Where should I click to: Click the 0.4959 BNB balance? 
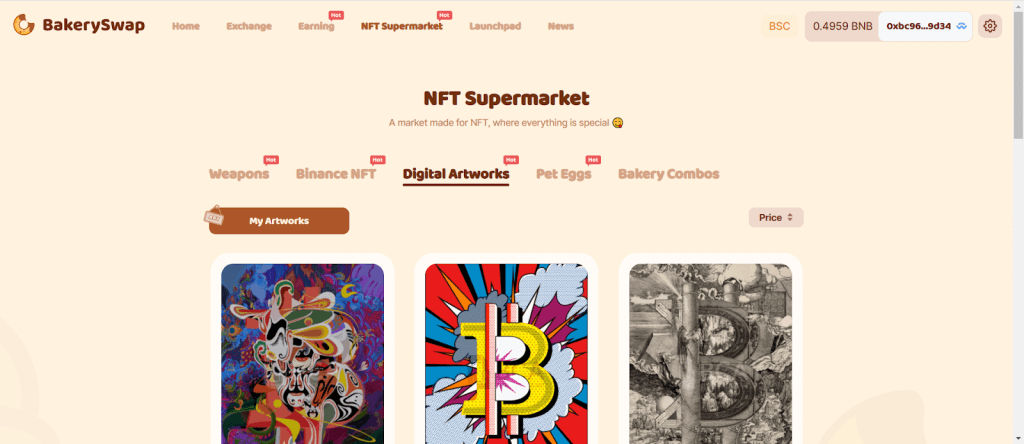pos(842,26)
